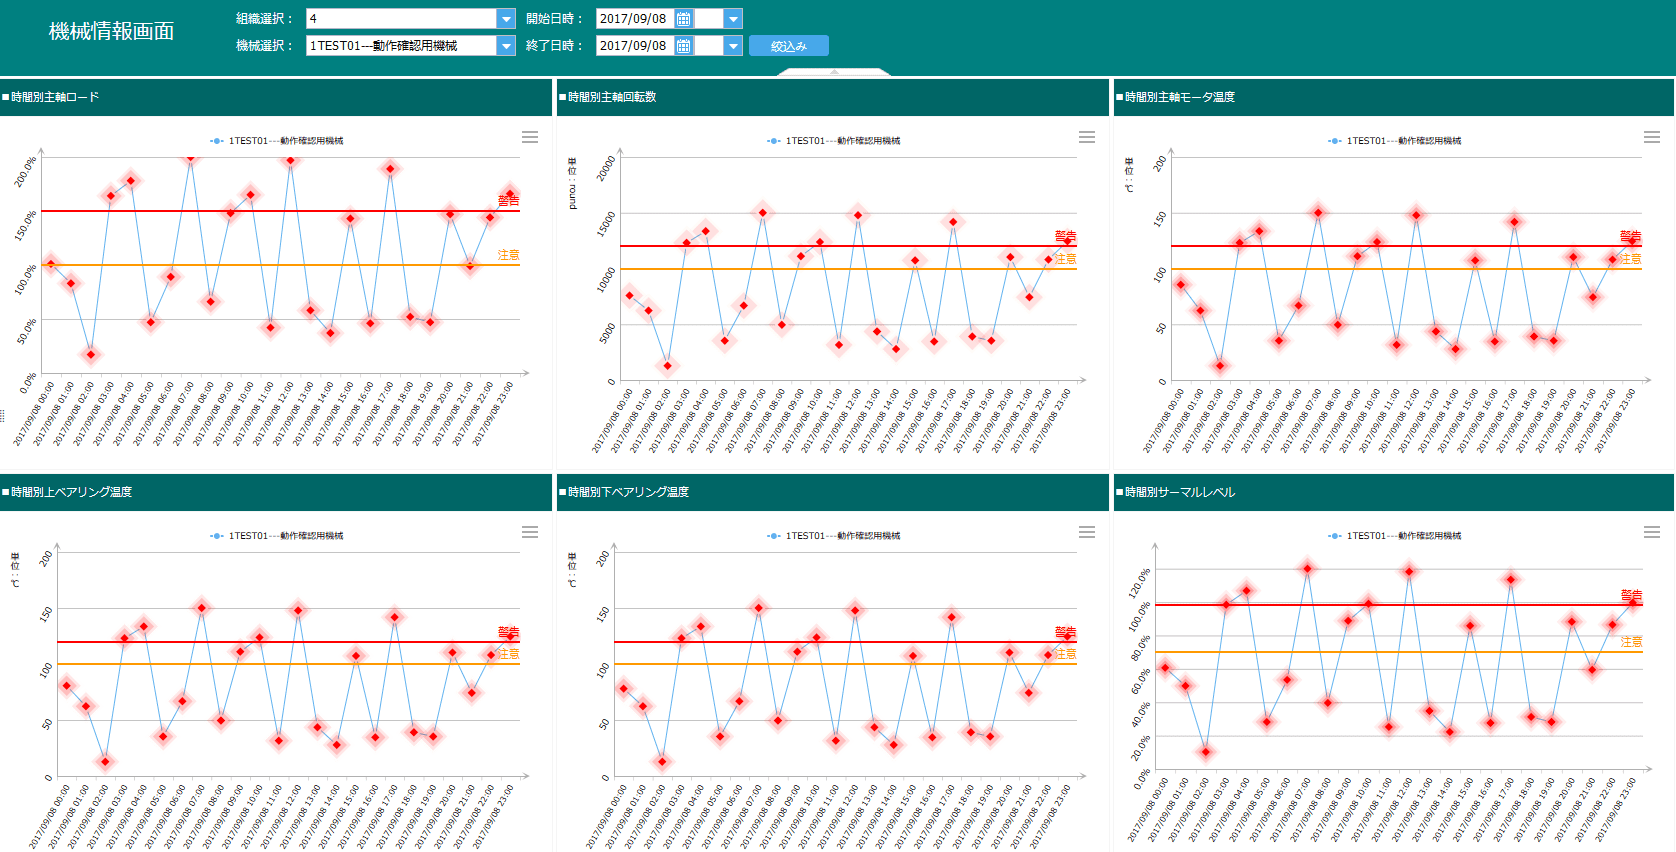Image resolution: width=1676 pixels, height=852 pixels.
Task: Open chart menu for 時間別主軸モータ温度
Action: pos(1652,137)
